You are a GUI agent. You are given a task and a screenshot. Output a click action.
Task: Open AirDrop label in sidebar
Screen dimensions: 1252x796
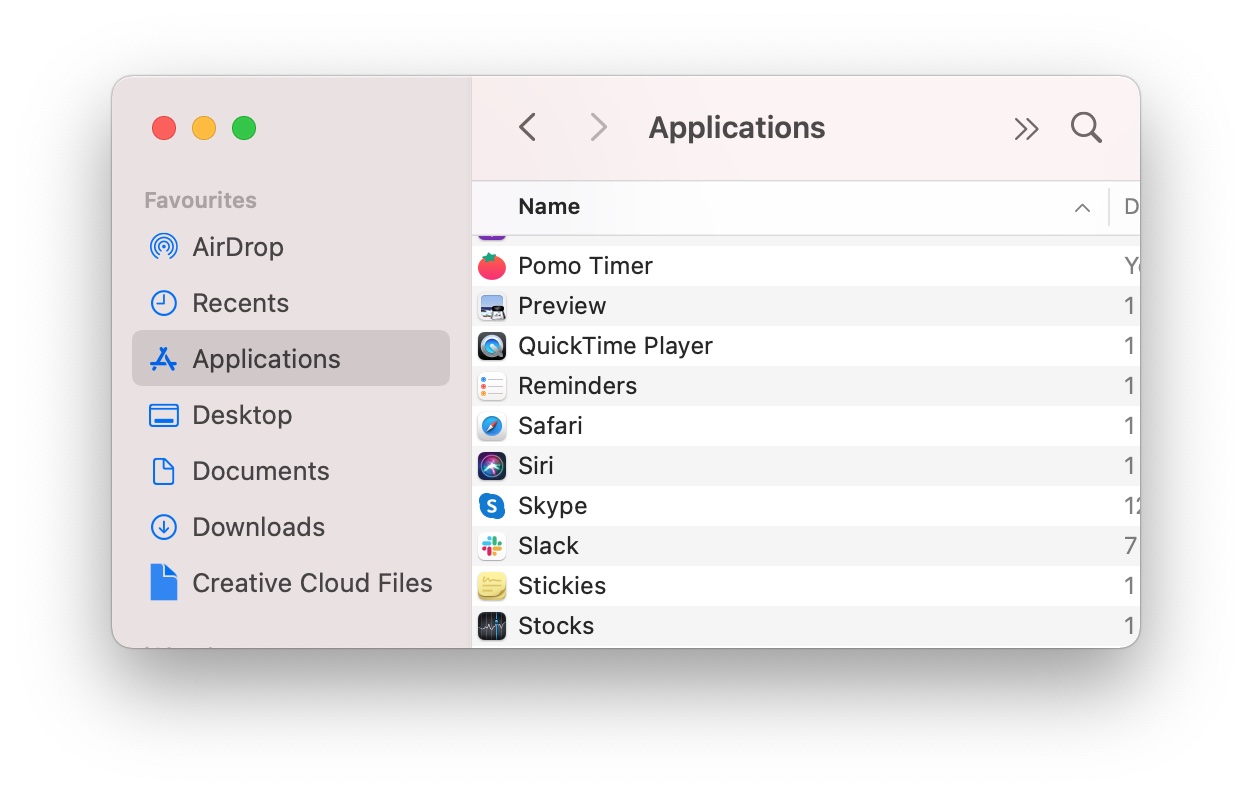(x=238, y=247)
